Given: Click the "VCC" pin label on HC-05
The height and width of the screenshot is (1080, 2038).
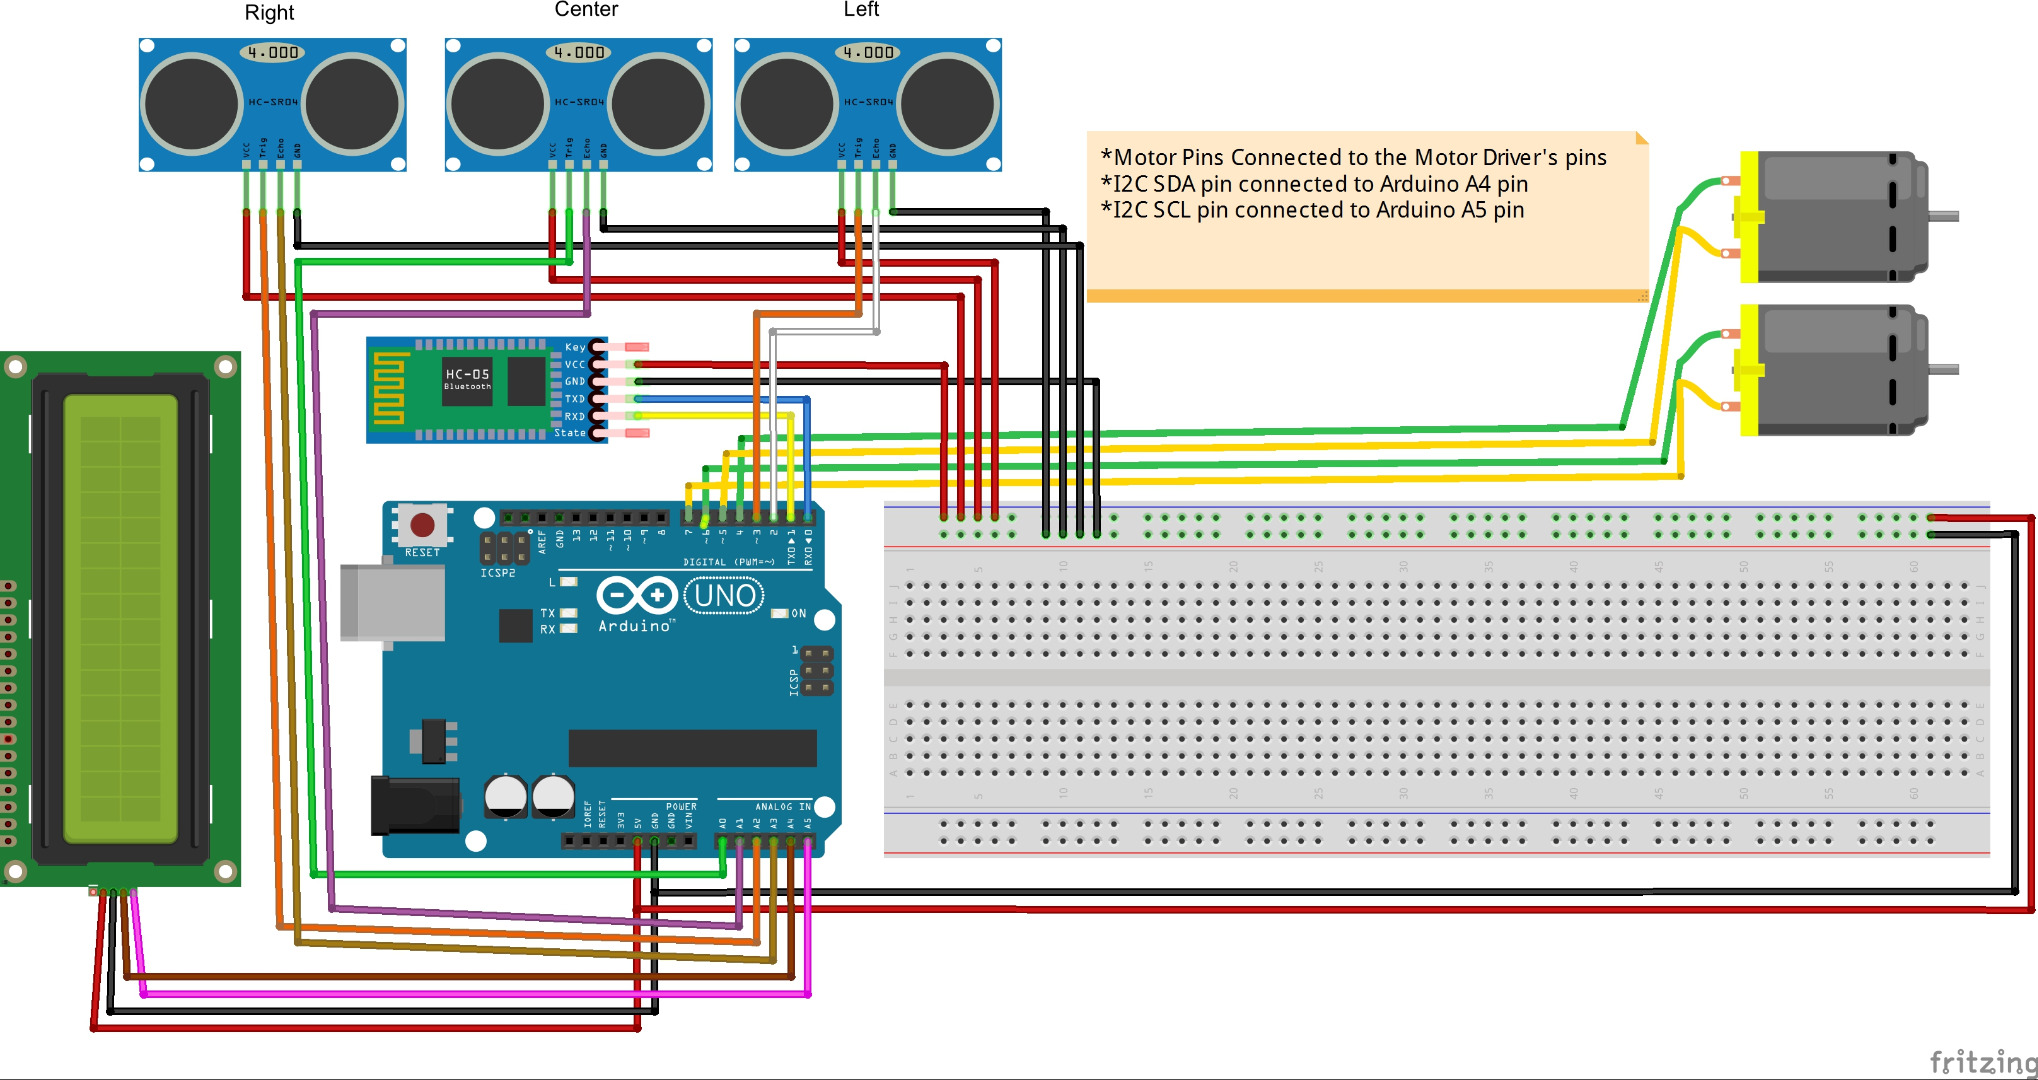Looking at the screenshot, I should (575, 365).
